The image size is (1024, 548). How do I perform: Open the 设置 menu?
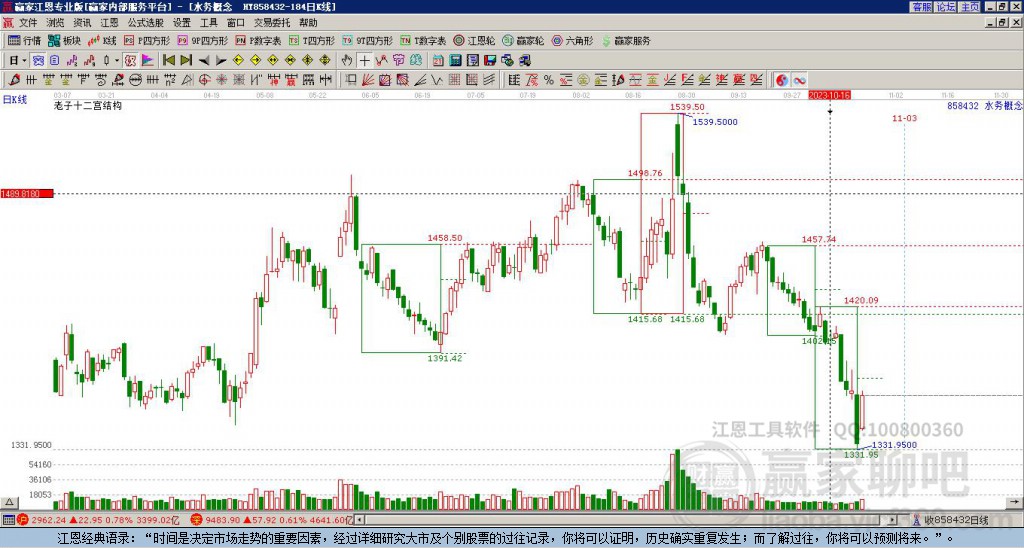(182, 23)
